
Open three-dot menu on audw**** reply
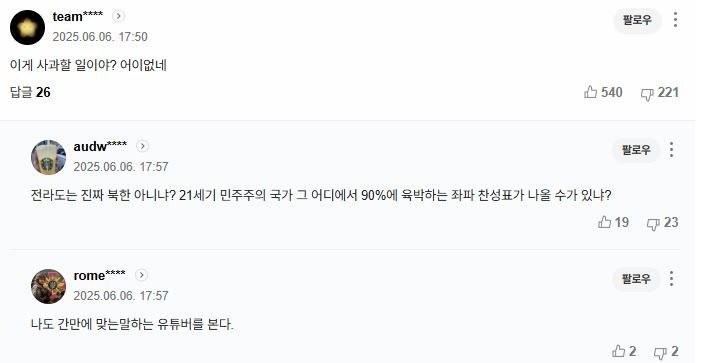tap(671, 150)
